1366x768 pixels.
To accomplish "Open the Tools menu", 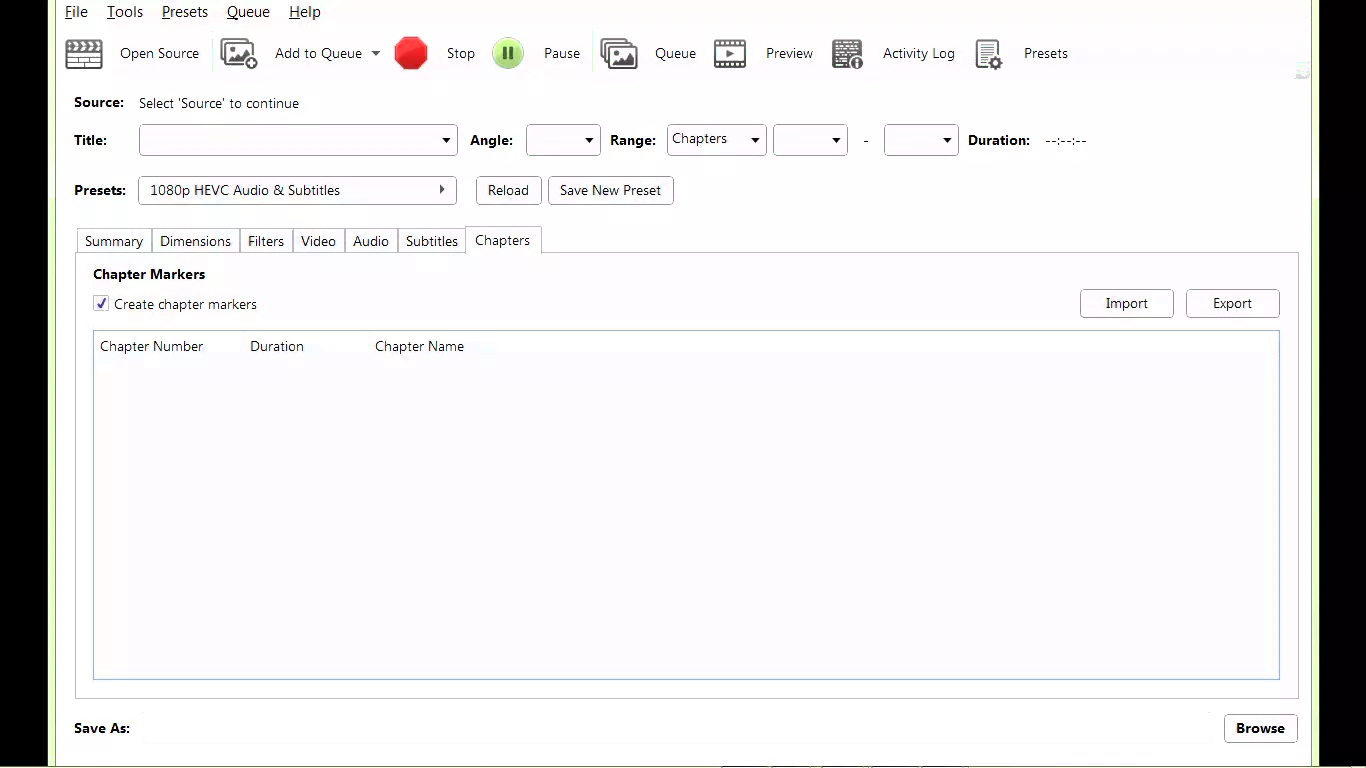I will (124, 11).
